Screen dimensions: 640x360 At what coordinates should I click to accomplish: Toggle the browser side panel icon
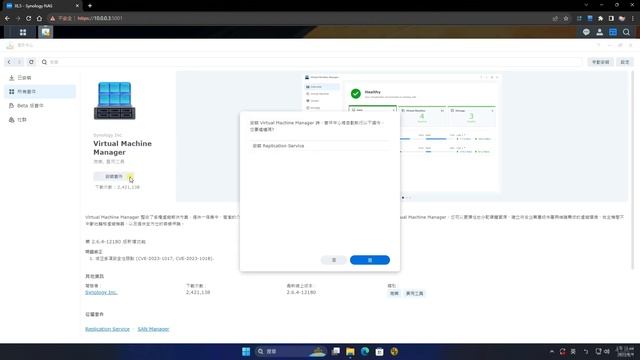coord(611,18)
